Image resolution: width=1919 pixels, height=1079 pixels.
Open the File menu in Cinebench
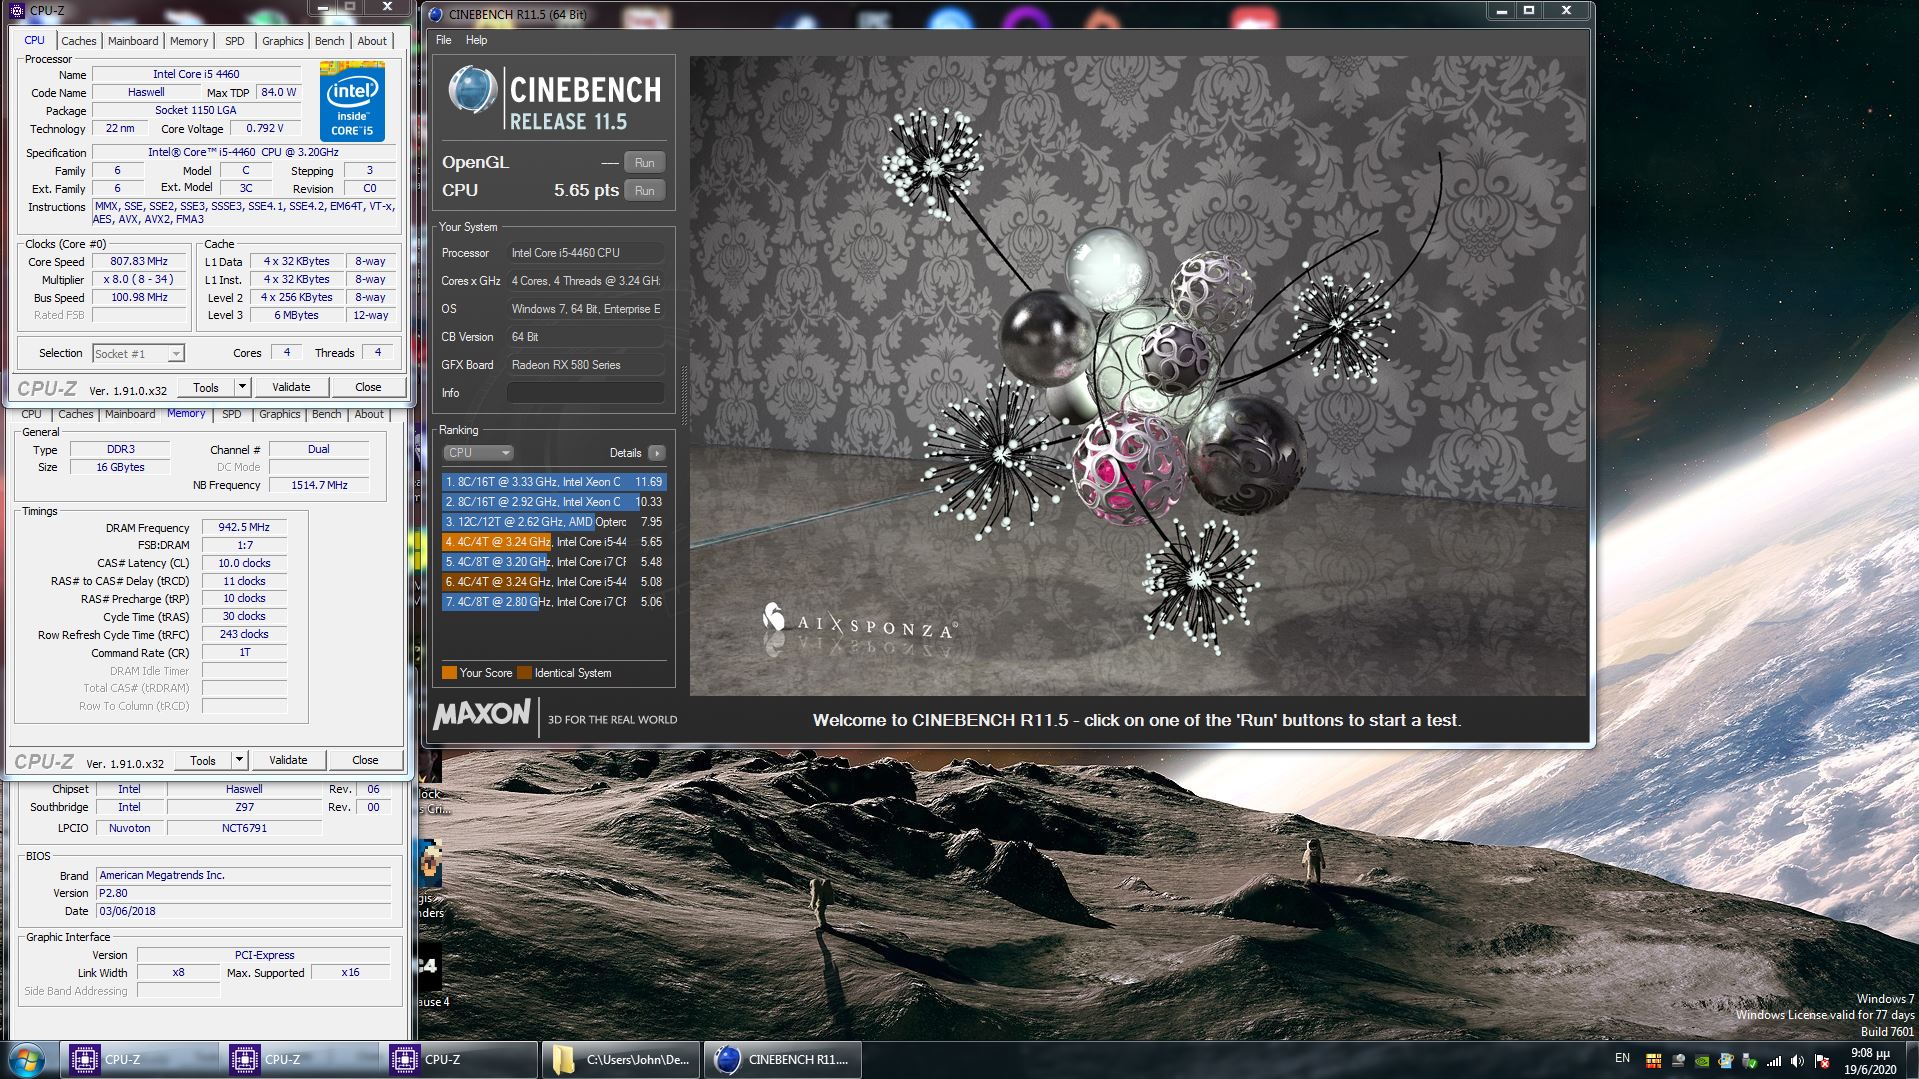point(443,40)
